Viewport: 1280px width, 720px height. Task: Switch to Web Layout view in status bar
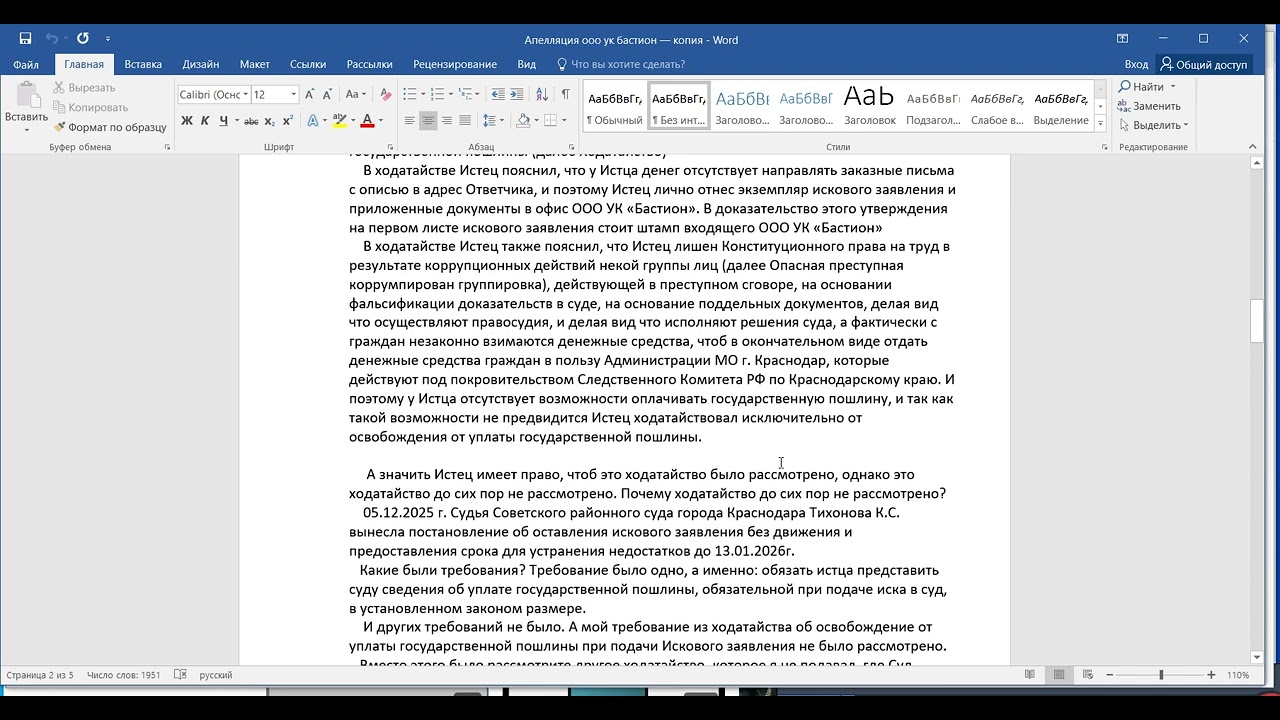[x=1087, y=675]
